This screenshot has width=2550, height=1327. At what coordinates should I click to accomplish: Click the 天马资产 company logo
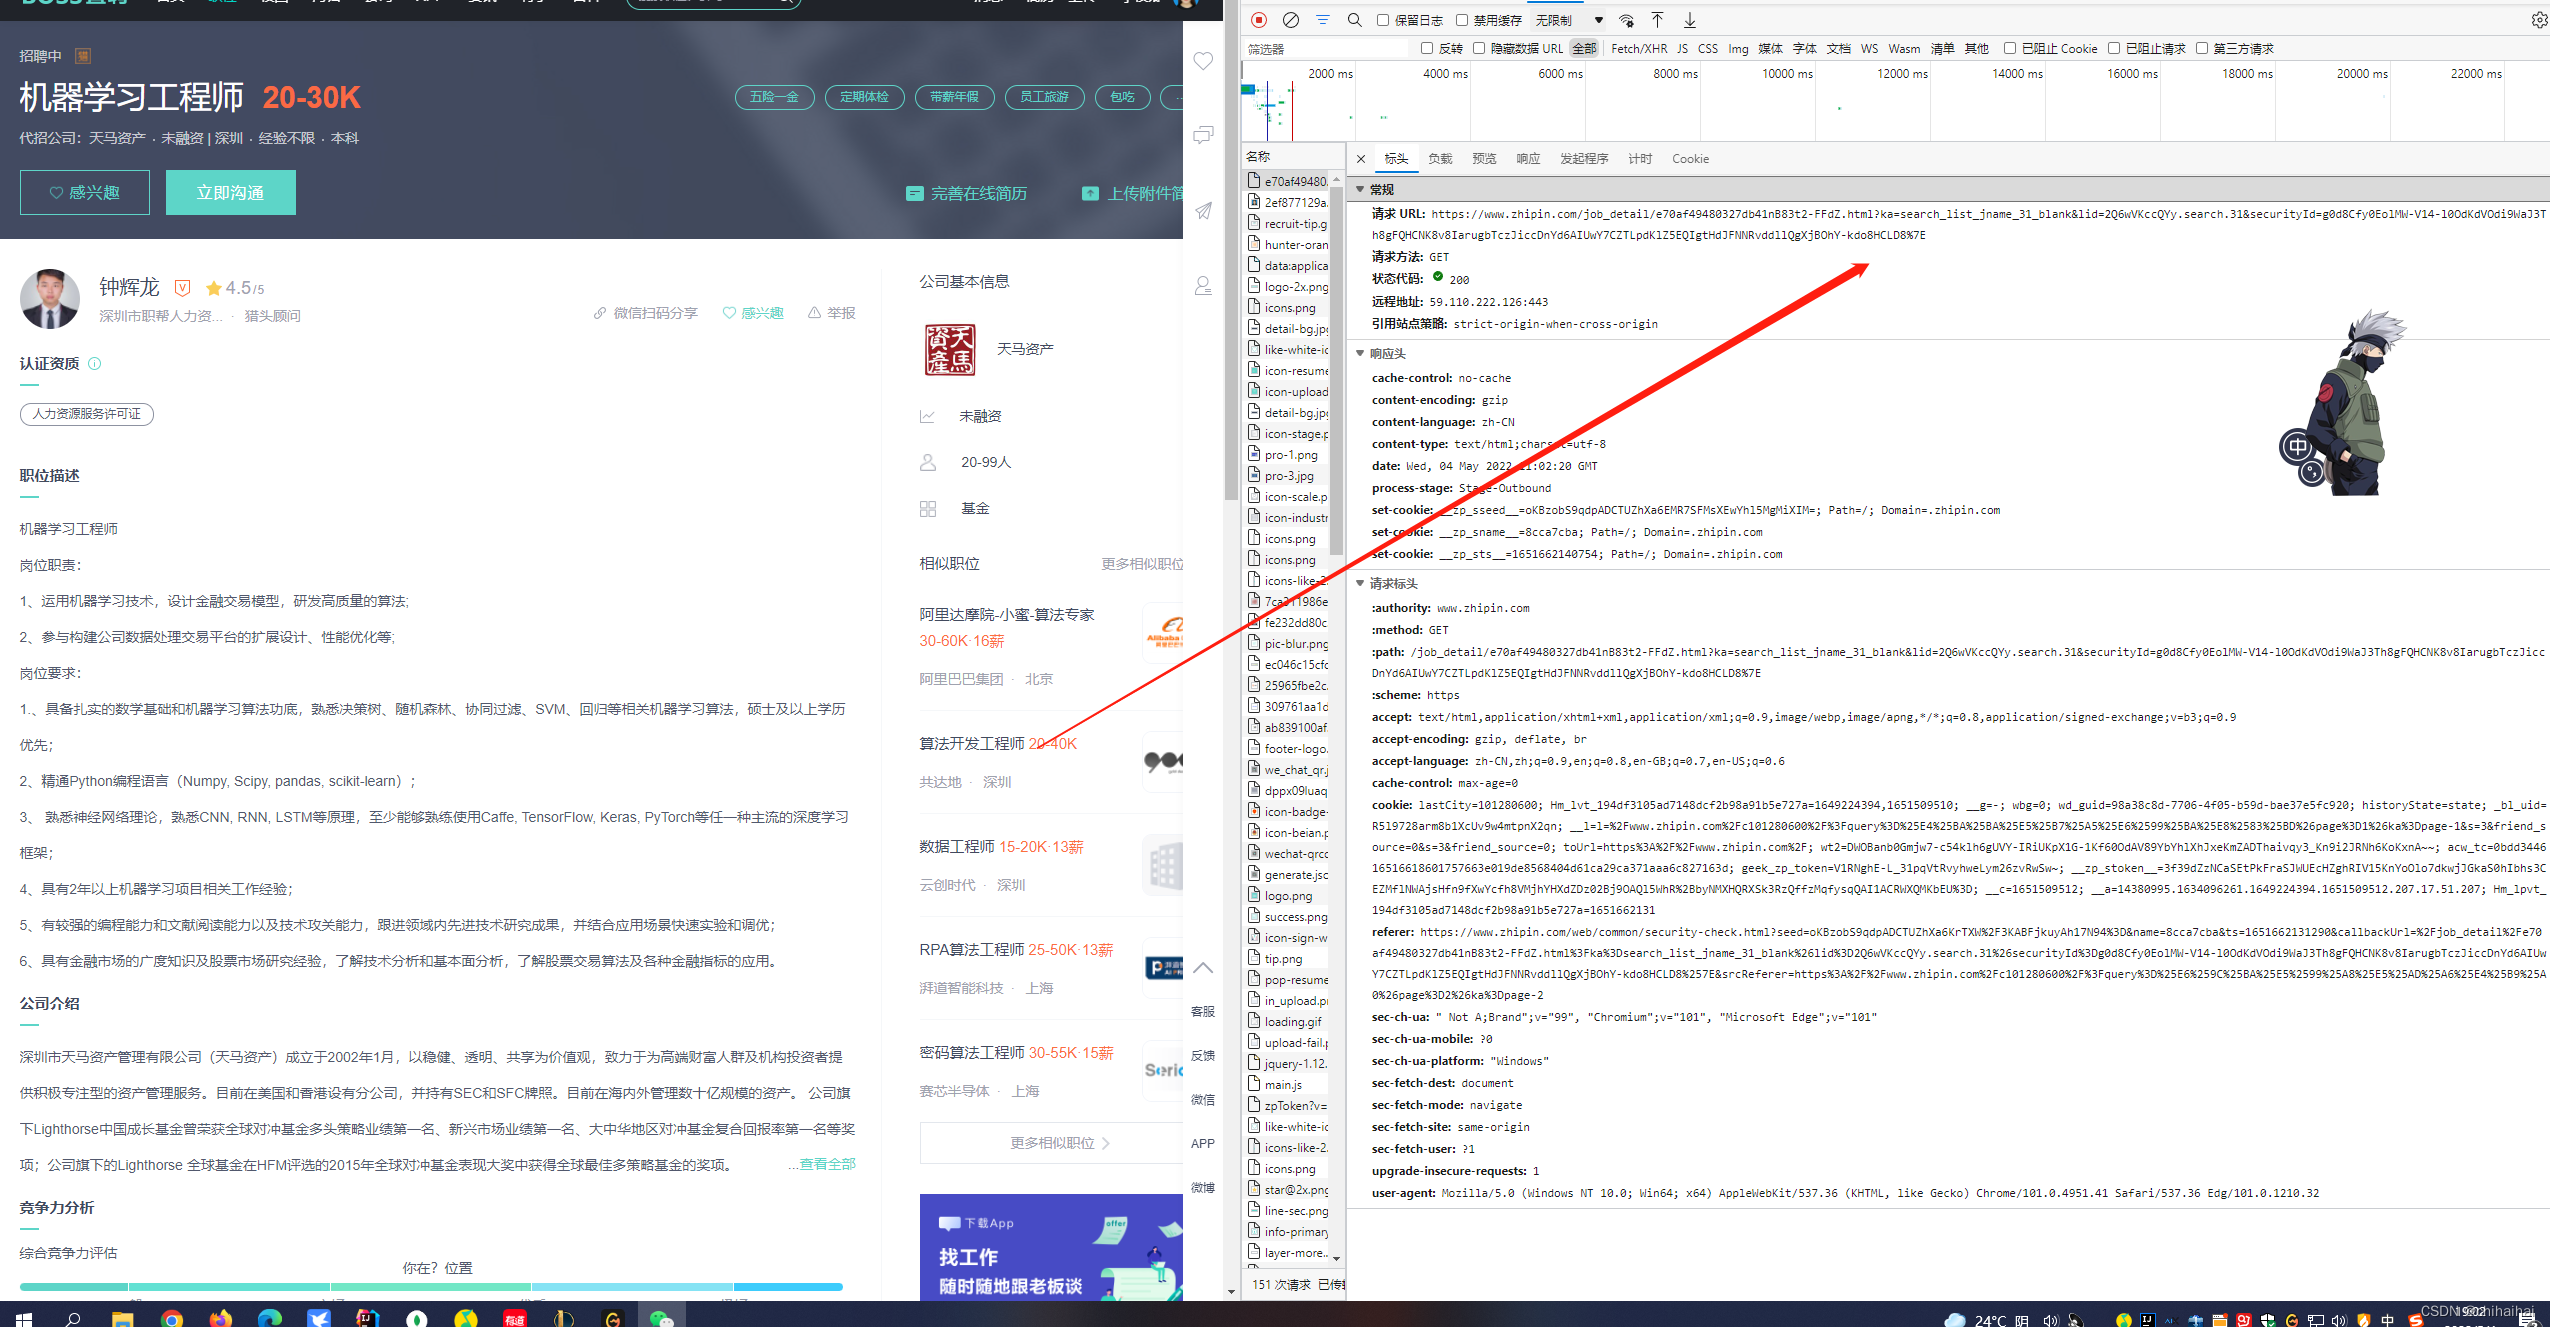coord(949,350)
